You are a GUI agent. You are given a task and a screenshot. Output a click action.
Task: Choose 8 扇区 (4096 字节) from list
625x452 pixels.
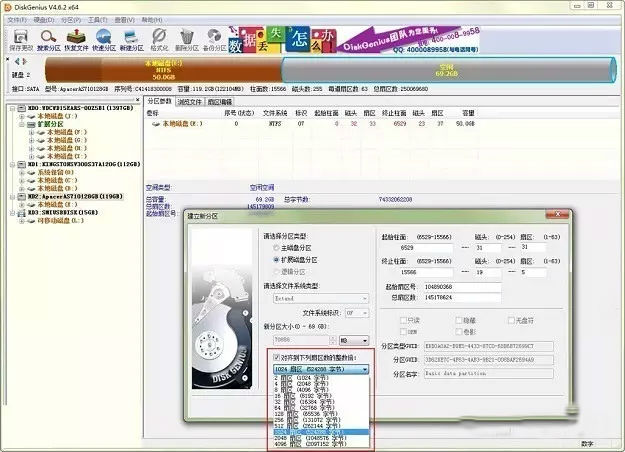pos(321,389)
